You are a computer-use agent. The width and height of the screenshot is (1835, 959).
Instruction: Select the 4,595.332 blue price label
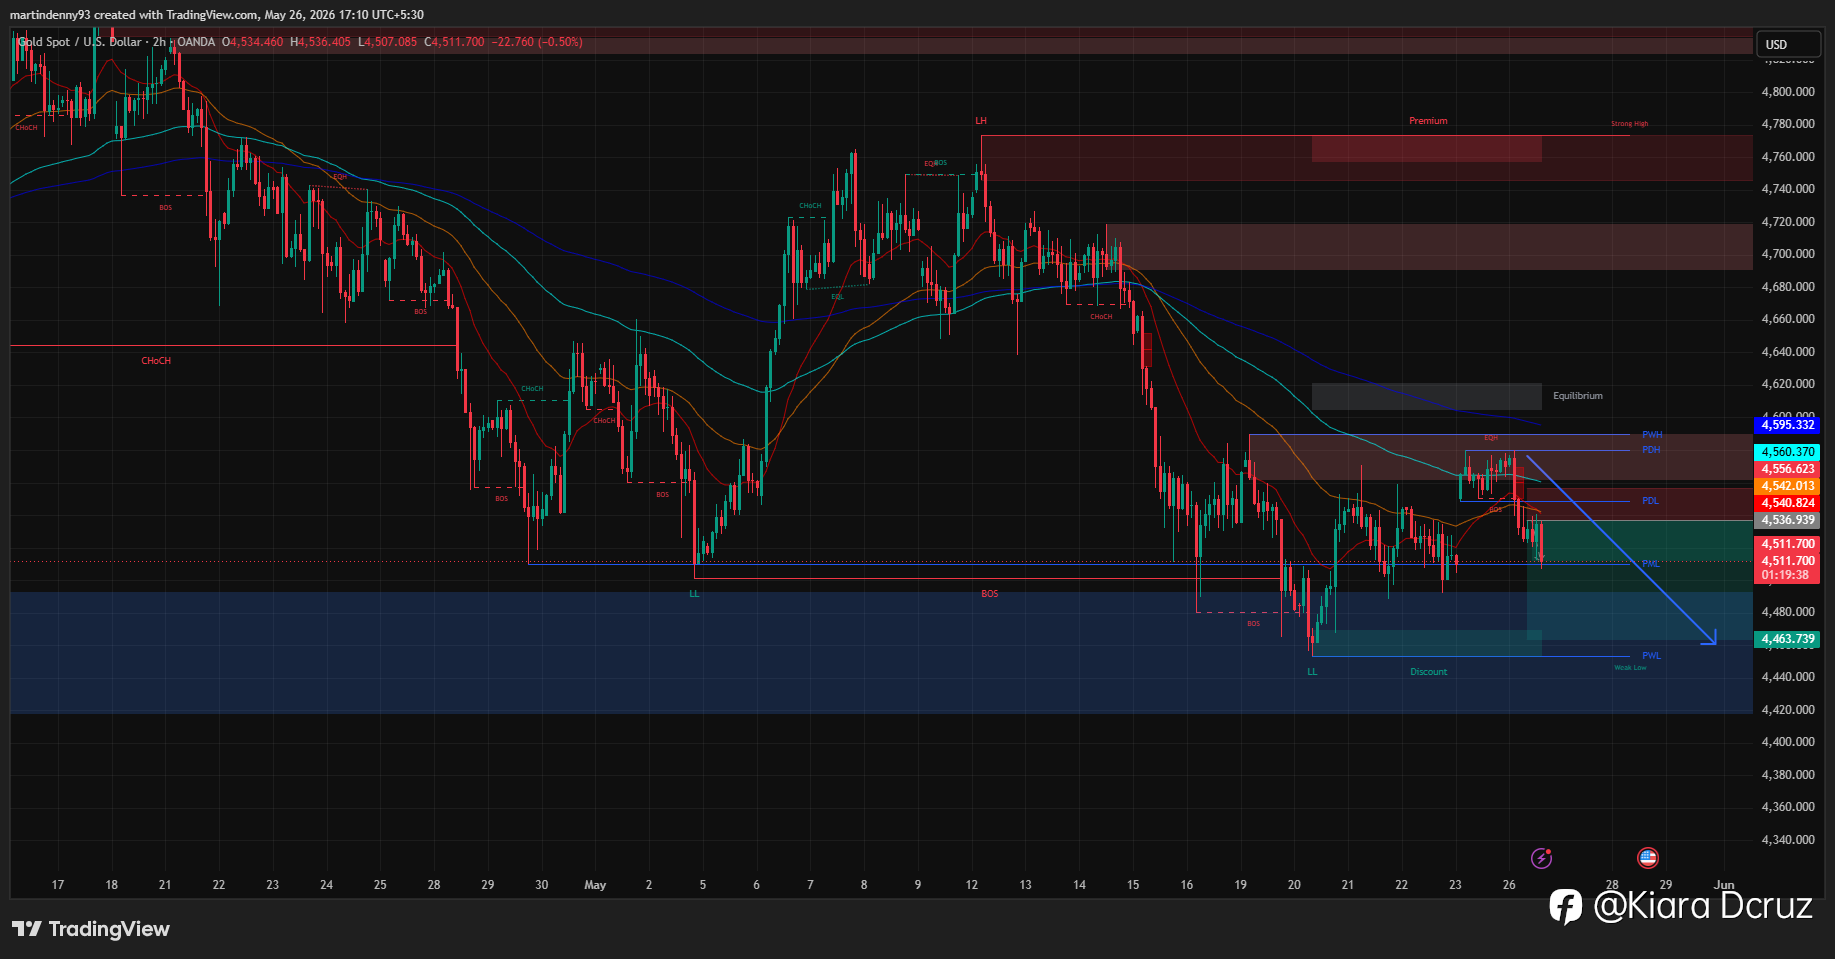click(1788, 425)
